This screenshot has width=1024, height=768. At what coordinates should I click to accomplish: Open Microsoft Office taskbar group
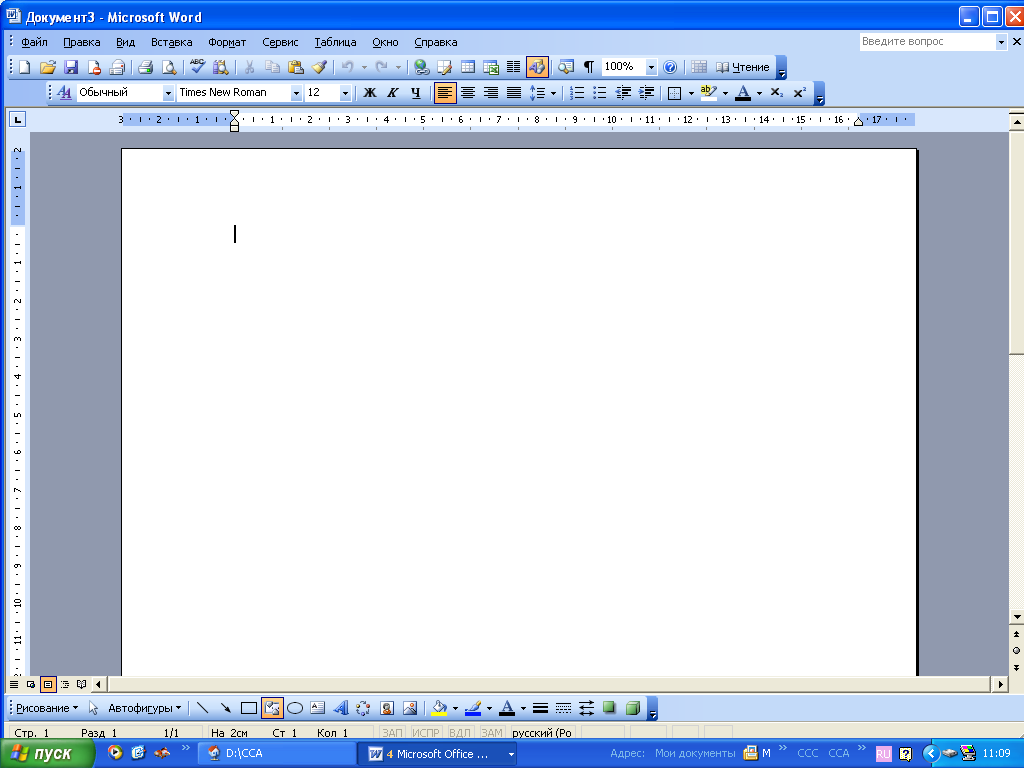(438, 754)
